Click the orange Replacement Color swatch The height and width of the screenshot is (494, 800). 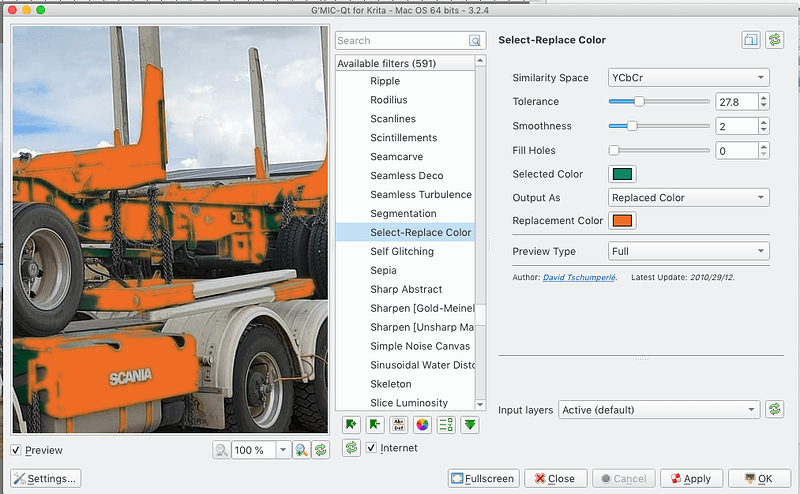click(622, 221)
